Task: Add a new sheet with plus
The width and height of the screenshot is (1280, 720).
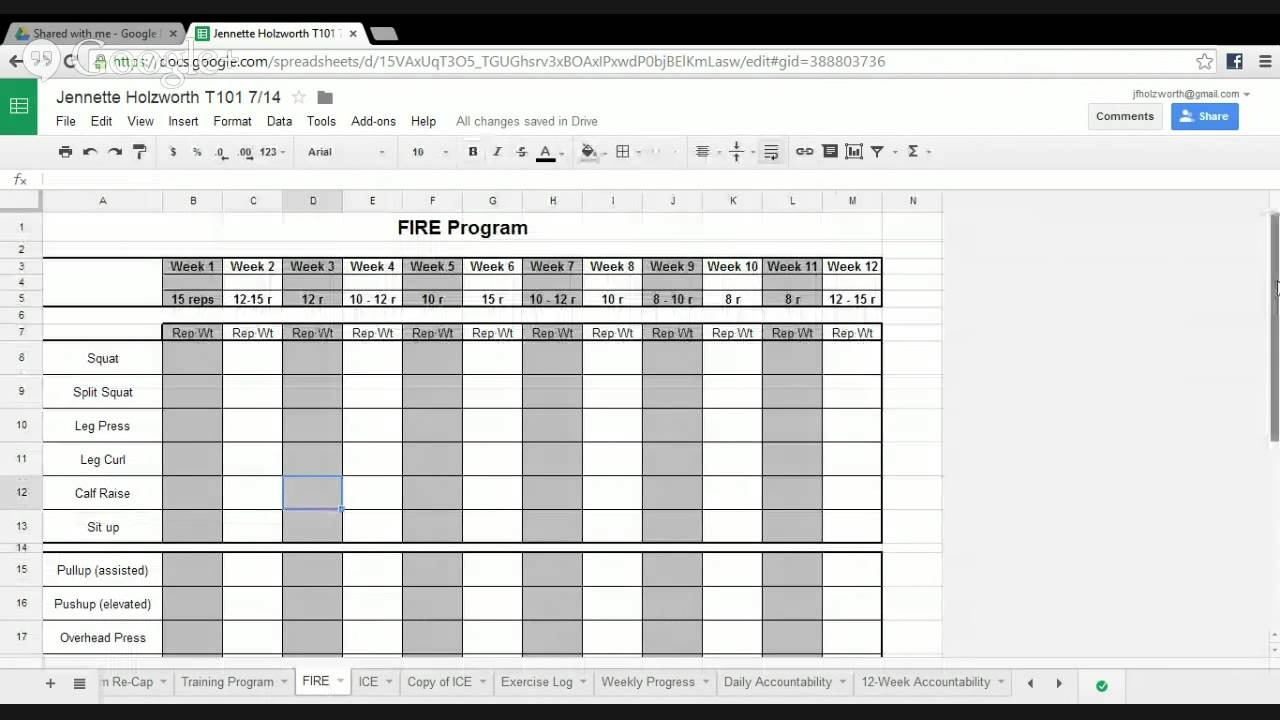Action: (50, 683)
